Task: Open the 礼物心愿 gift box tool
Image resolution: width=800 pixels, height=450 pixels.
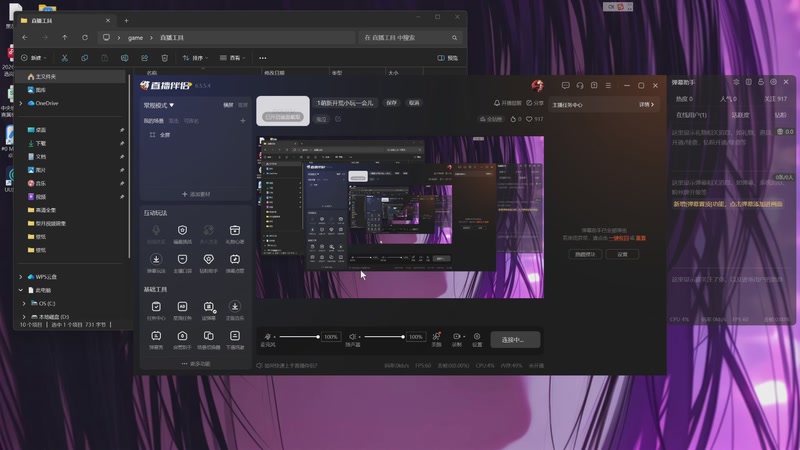Action: [235, 234]
